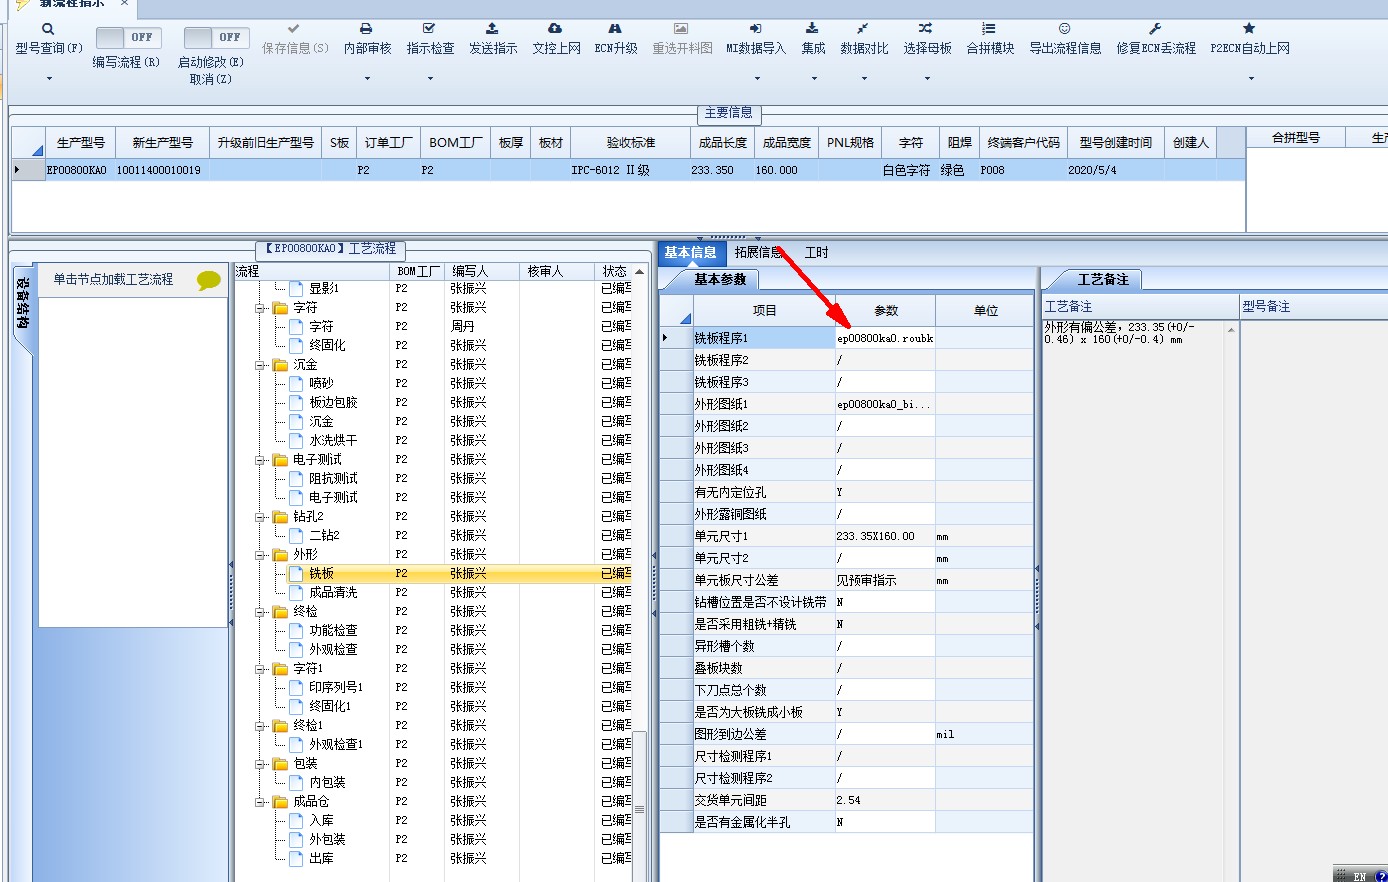1388x882 pixels.
Task: Select the 基本信息 tab
Action: (691, 253)
